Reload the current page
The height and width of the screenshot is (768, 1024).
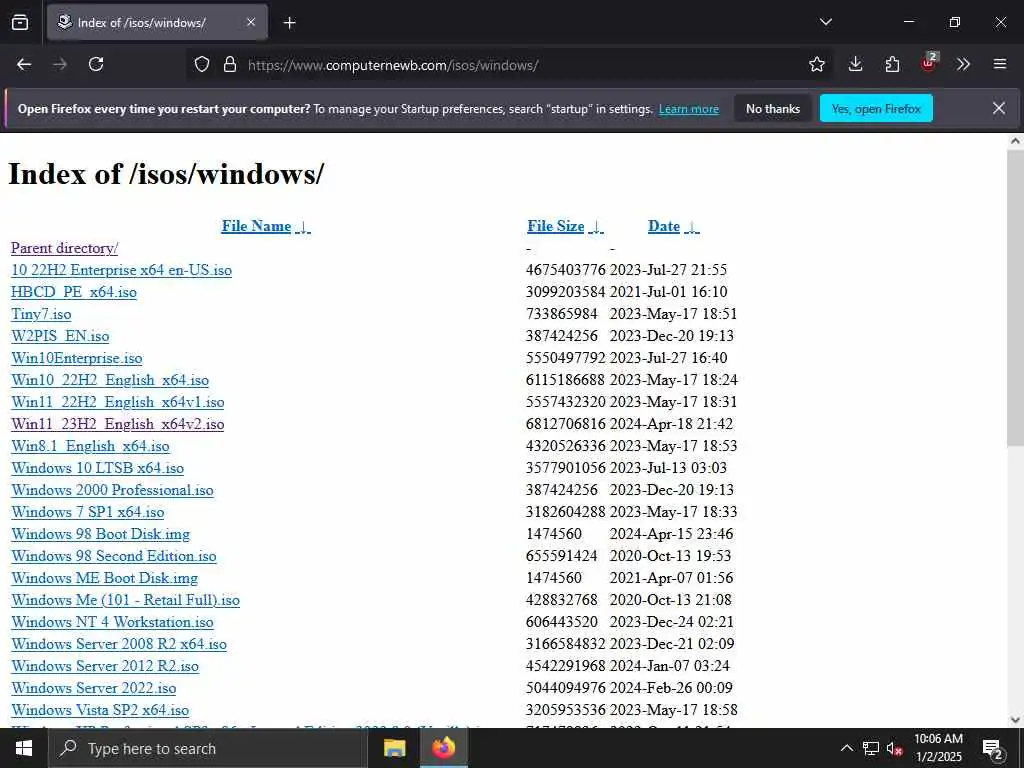coord(96,64)
